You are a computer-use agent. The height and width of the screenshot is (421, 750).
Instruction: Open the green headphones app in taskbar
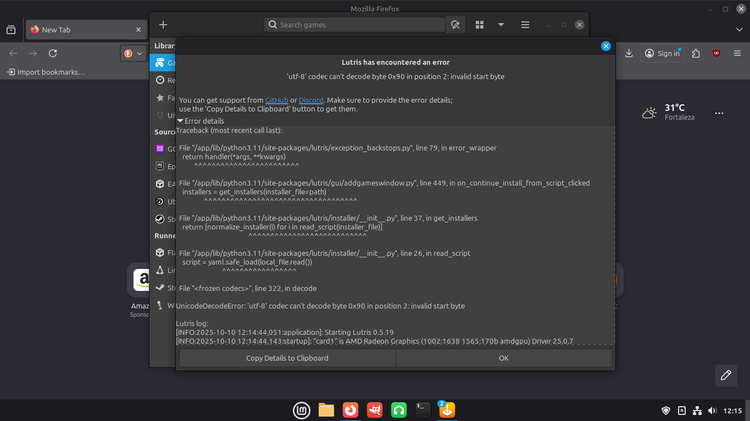pyautogui.click(x=398, y=410)
